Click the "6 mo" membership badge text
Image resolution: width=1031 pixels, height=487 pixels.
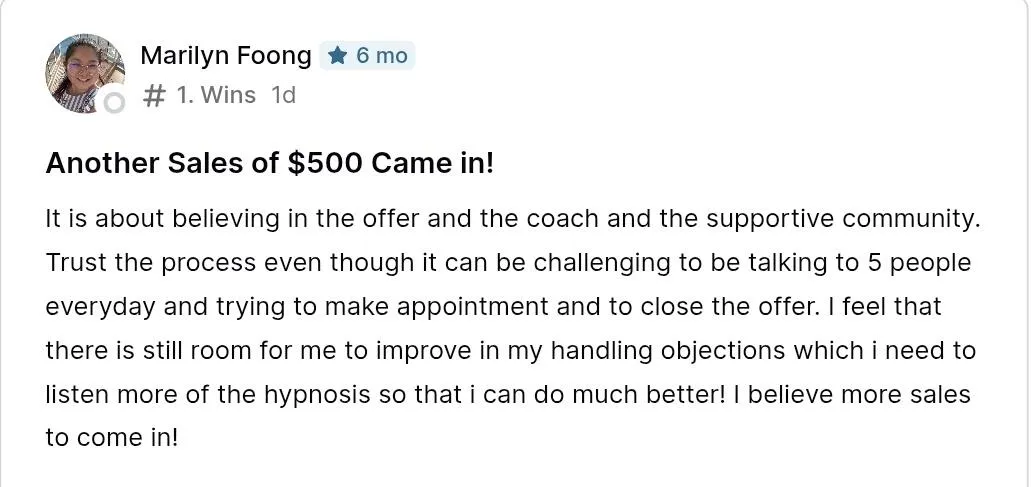point(382,56)
